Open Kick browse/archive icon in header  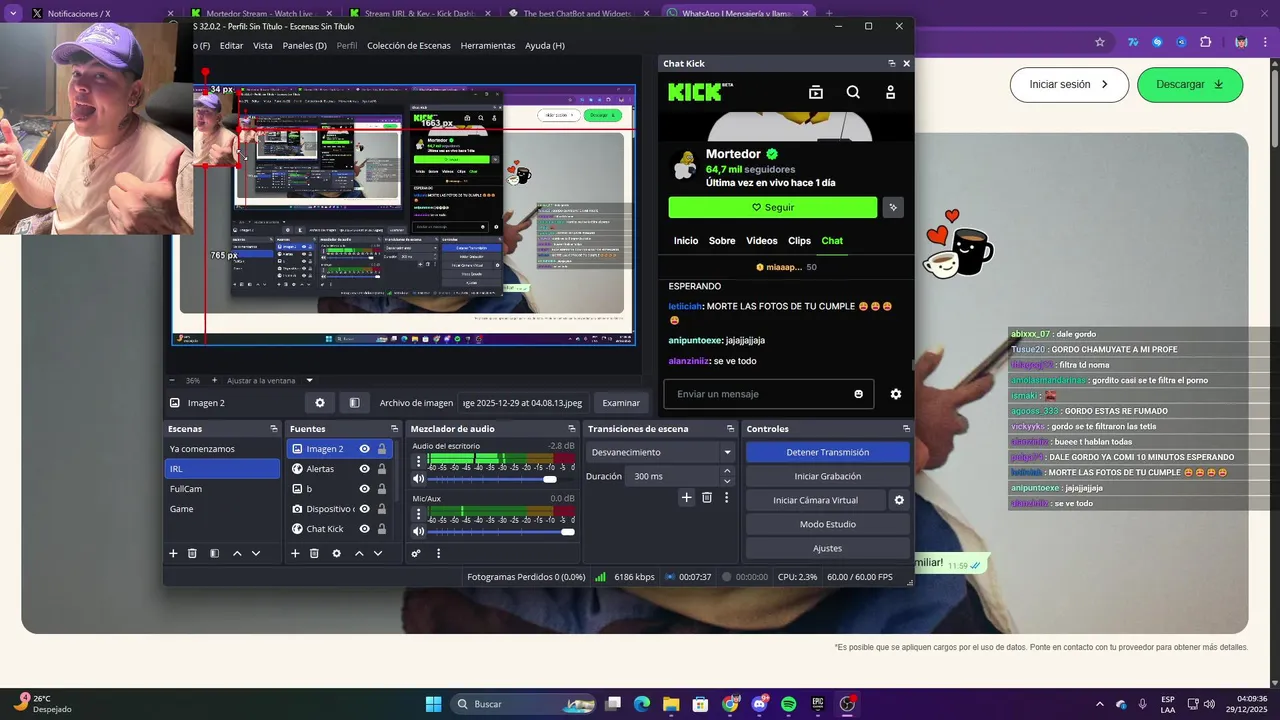[816, 92]
